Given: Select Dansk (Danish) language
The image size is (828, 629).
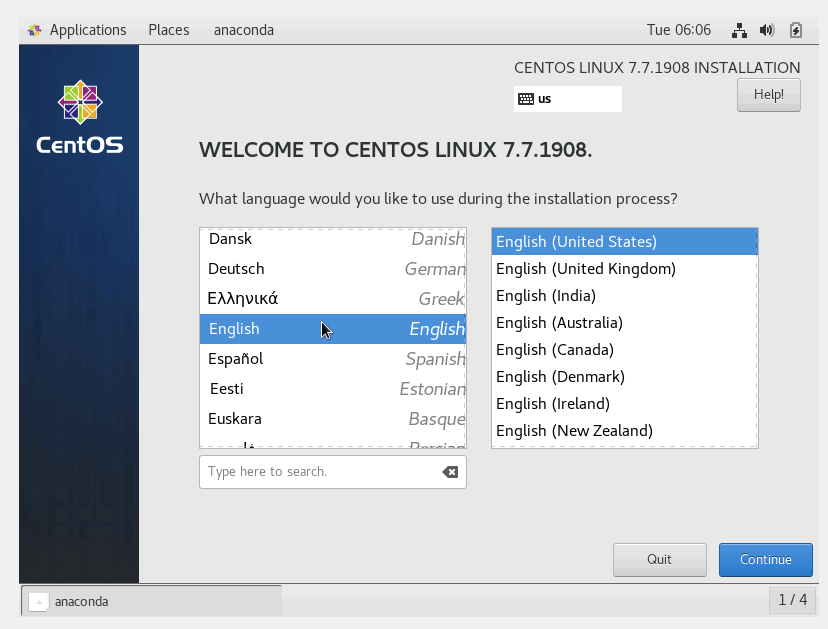Looking at the screenshot, I should coord(333,239).
